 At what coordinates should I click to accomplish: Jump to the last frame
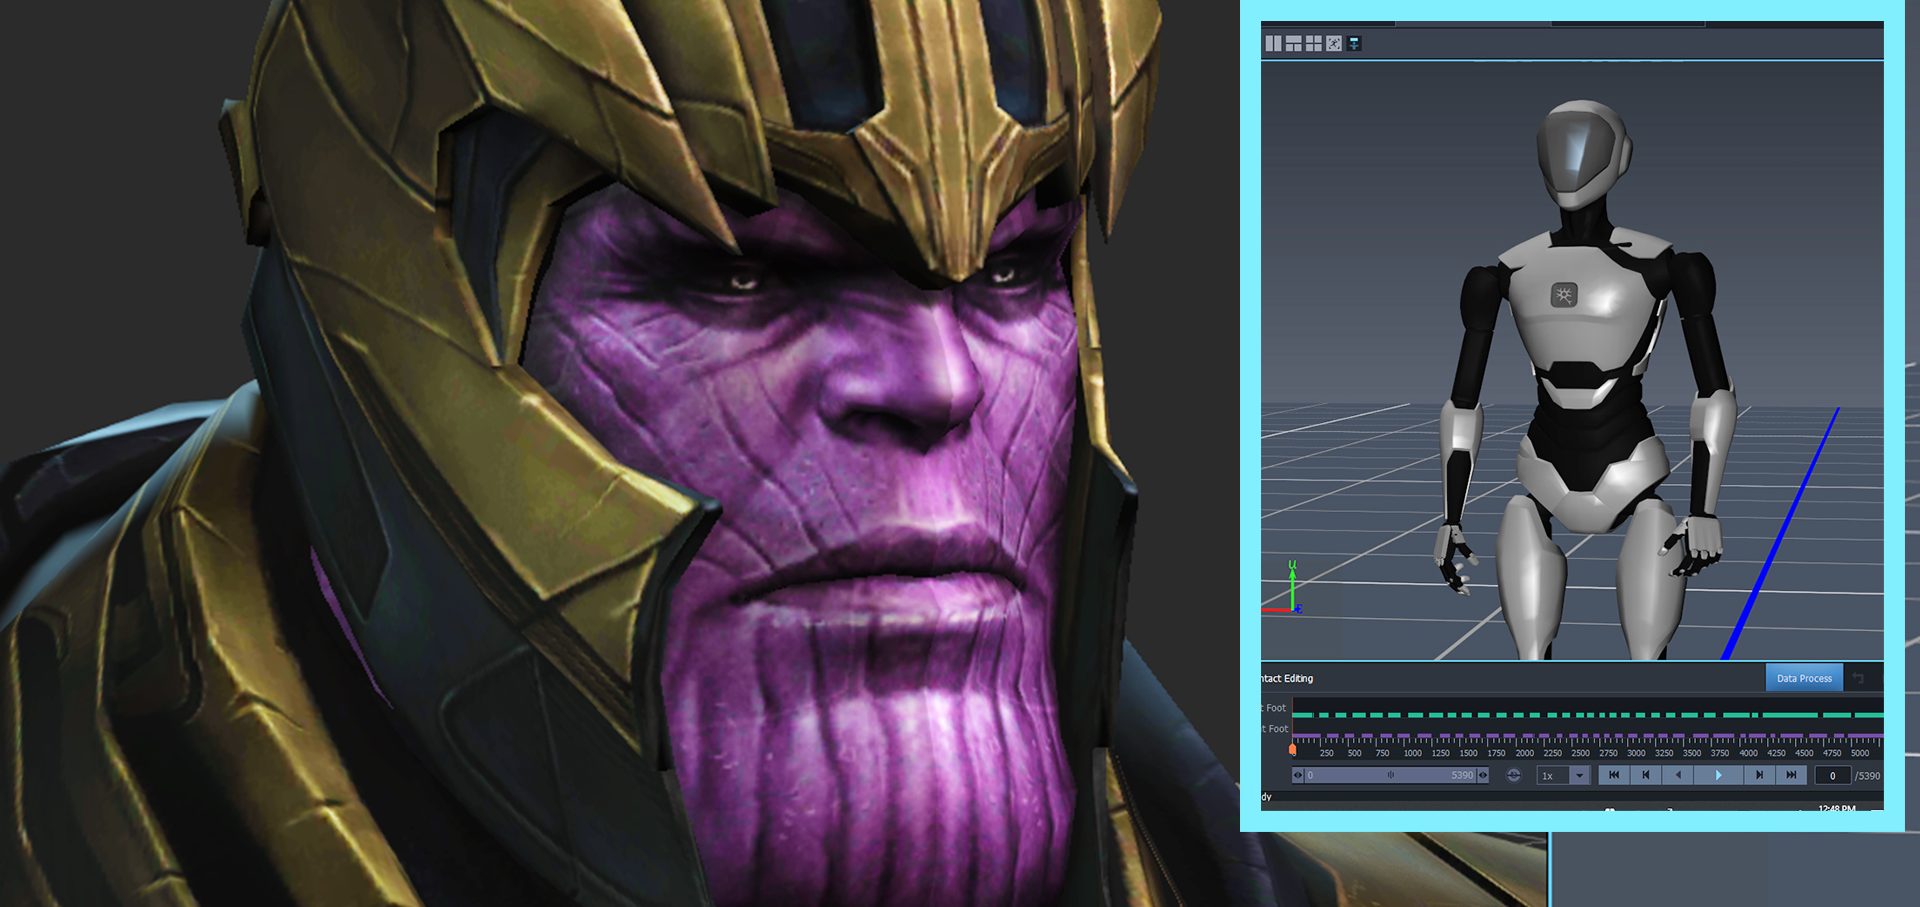coord(1791,775)
